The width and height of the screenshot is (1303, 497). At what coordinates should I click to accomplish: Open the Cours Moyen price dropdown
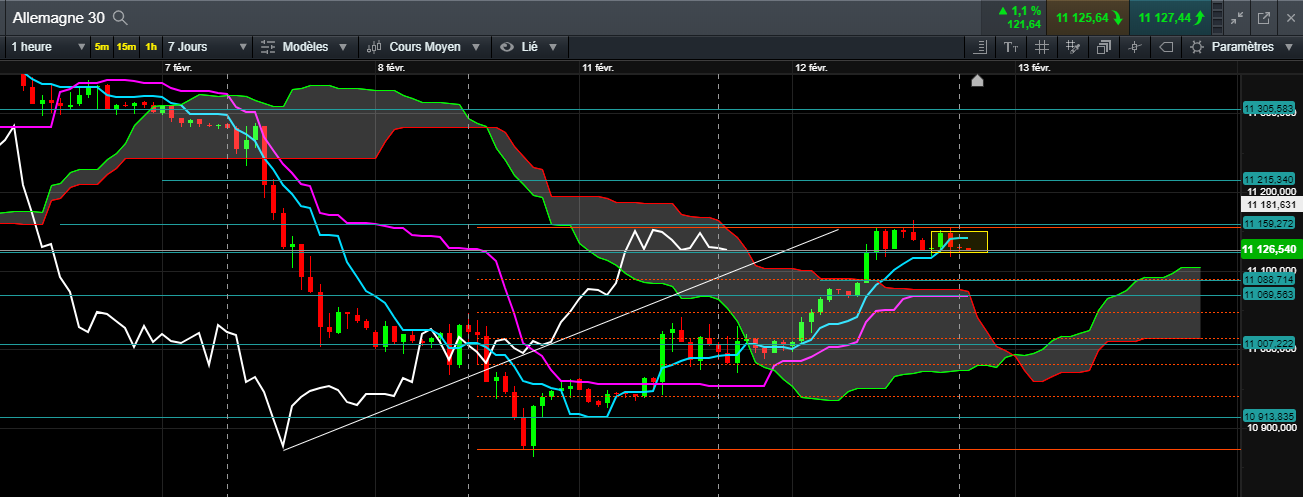(x=424, y=47)
